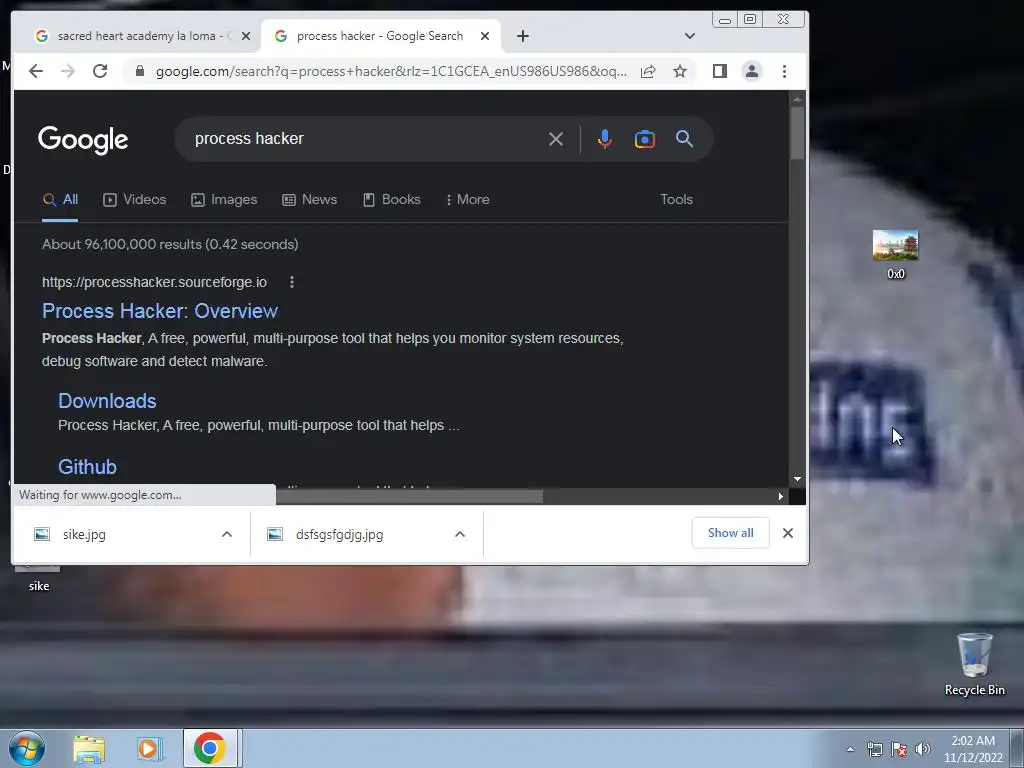Image resolution: width=1024 pixels, height=768 pixels.
Task: Open the Recycle Bin desktop icon
Action: pos(974,664)
